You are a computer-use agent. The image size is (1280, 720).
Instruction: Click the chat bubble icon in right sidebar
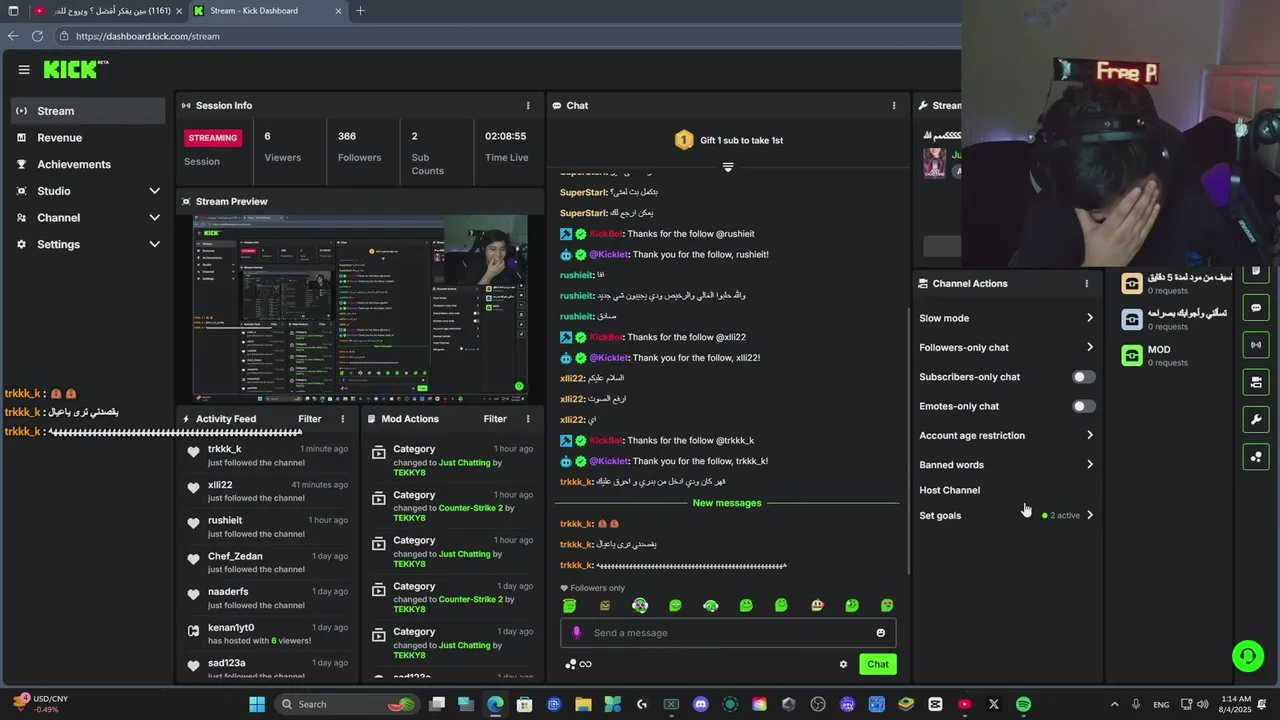click(1256, 308)
